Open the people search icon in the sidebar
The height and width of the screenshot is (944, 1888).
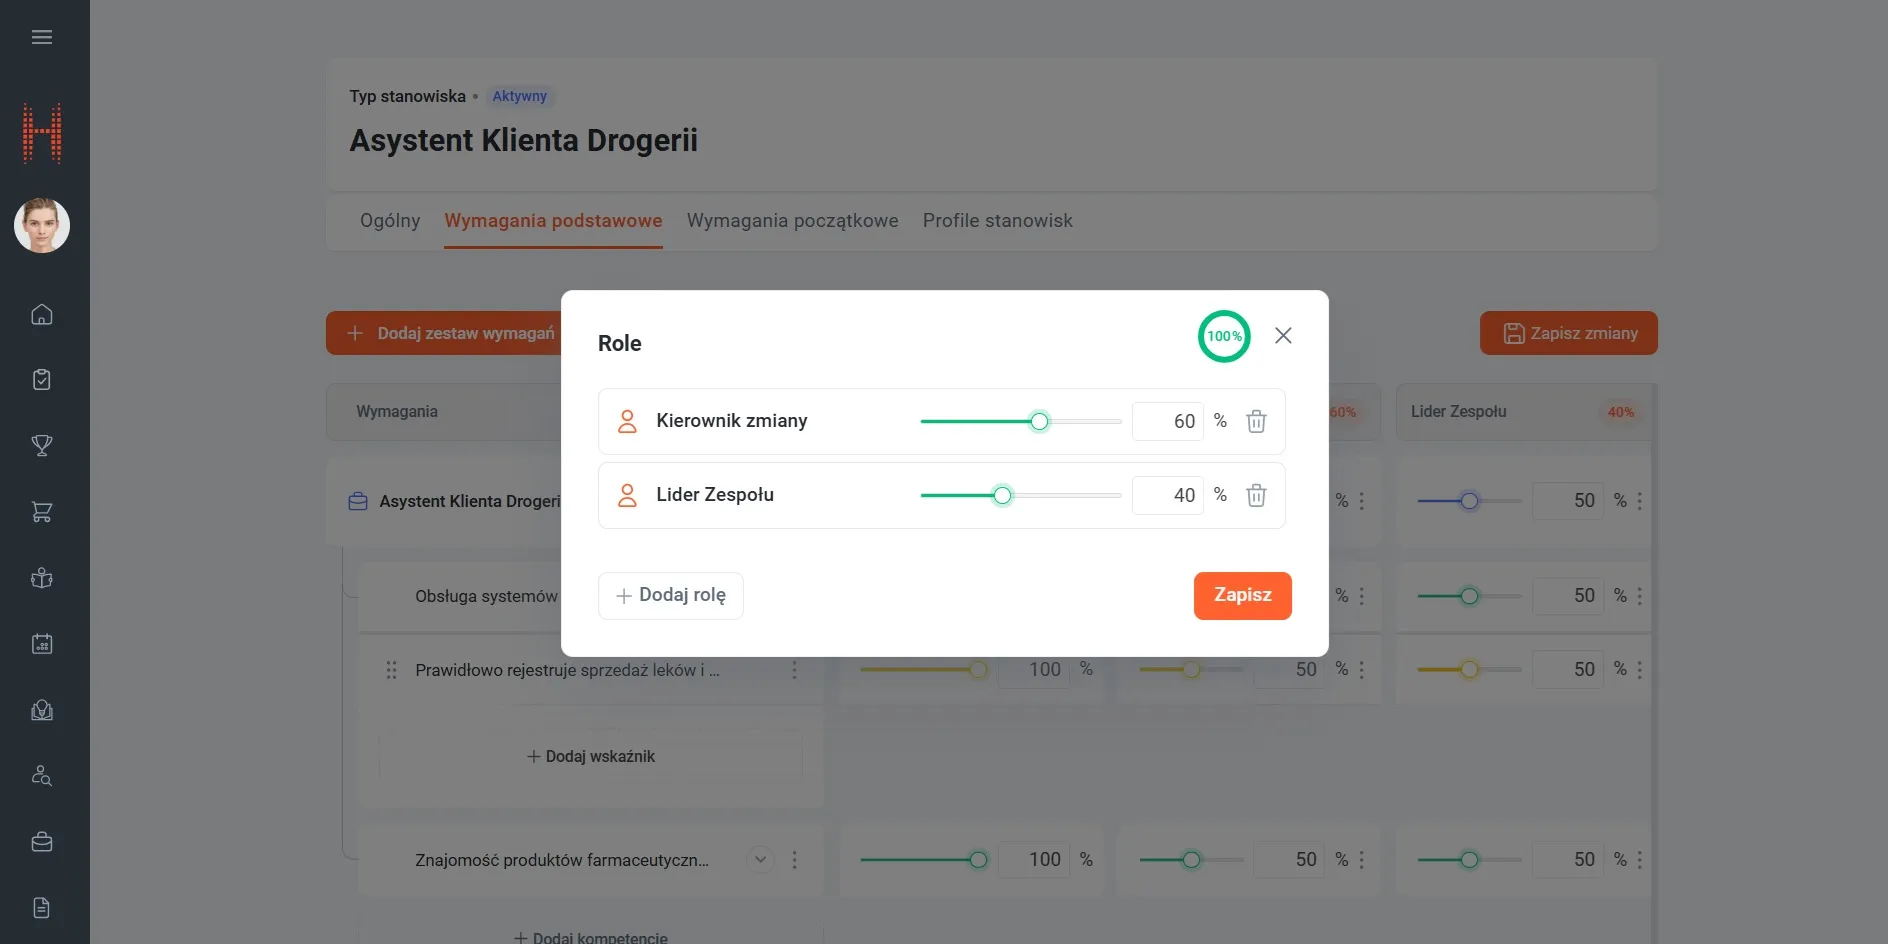point(42,776)
